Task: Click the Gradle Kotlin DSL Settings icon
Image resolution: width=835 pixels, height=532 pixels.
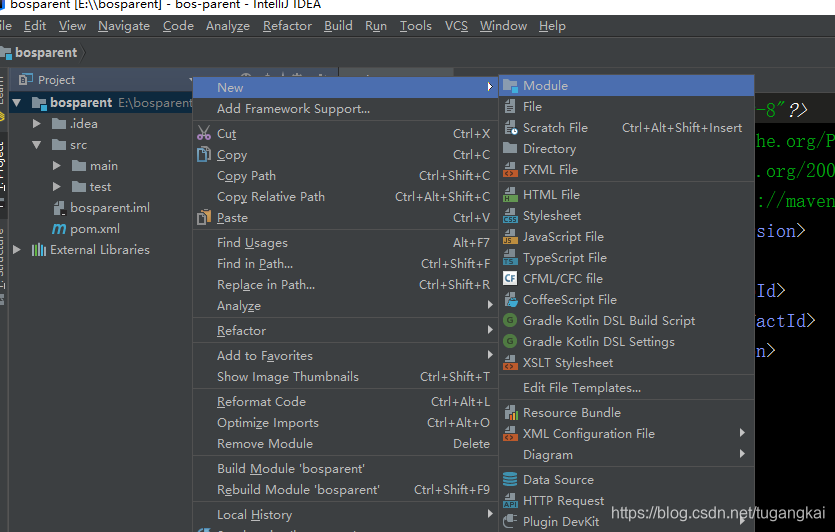Action: pos(510,341)
